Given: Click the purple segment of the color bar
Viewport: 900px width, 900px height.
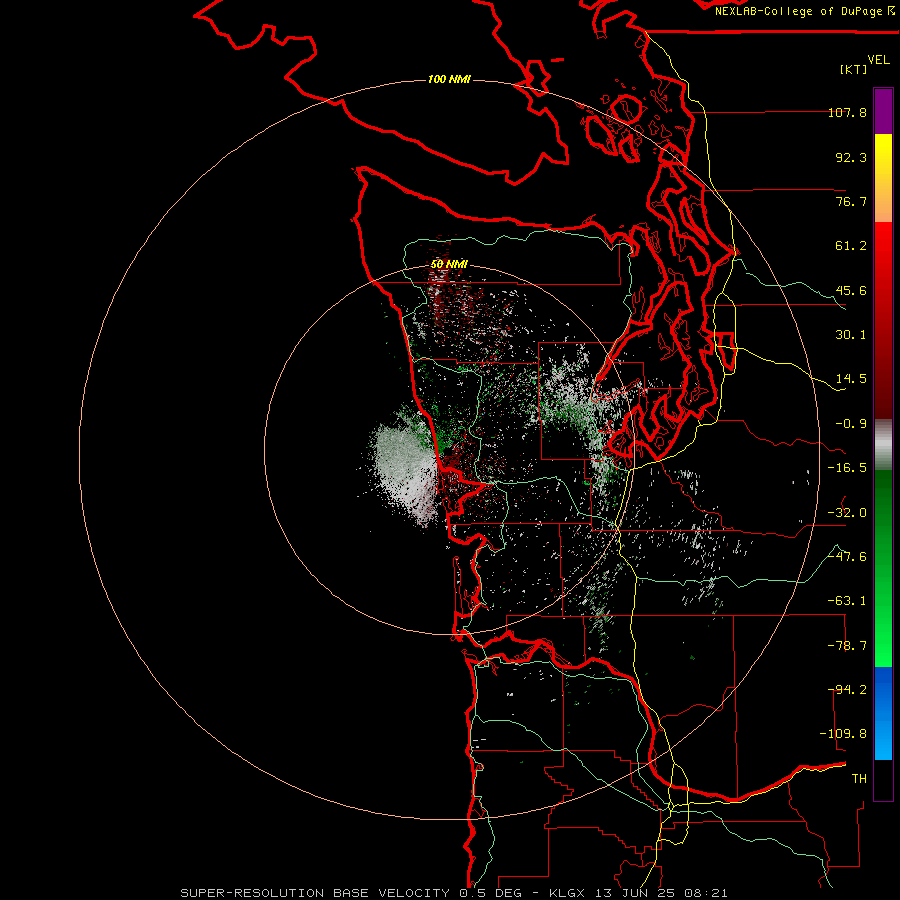Looking at the screenshot, I should pyautogui.click(x=883, y=111).
